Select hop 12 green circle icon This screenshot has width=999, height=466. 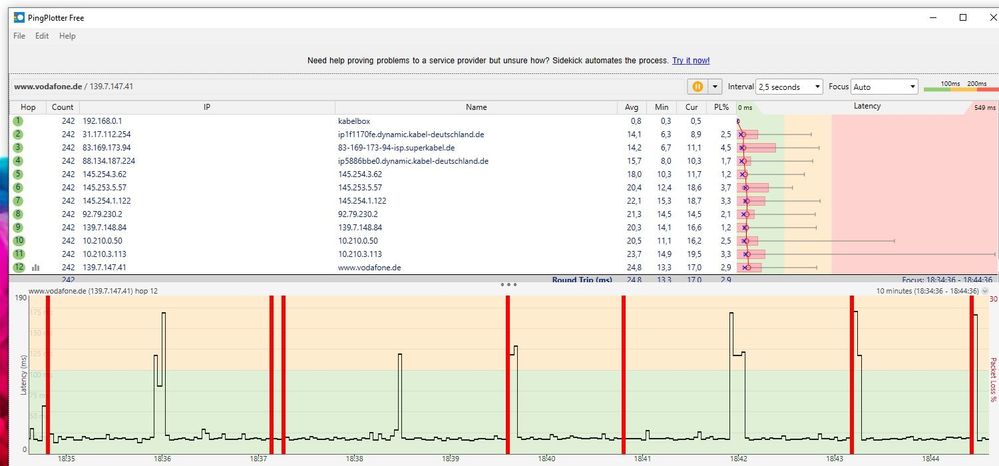pos(18,268)
